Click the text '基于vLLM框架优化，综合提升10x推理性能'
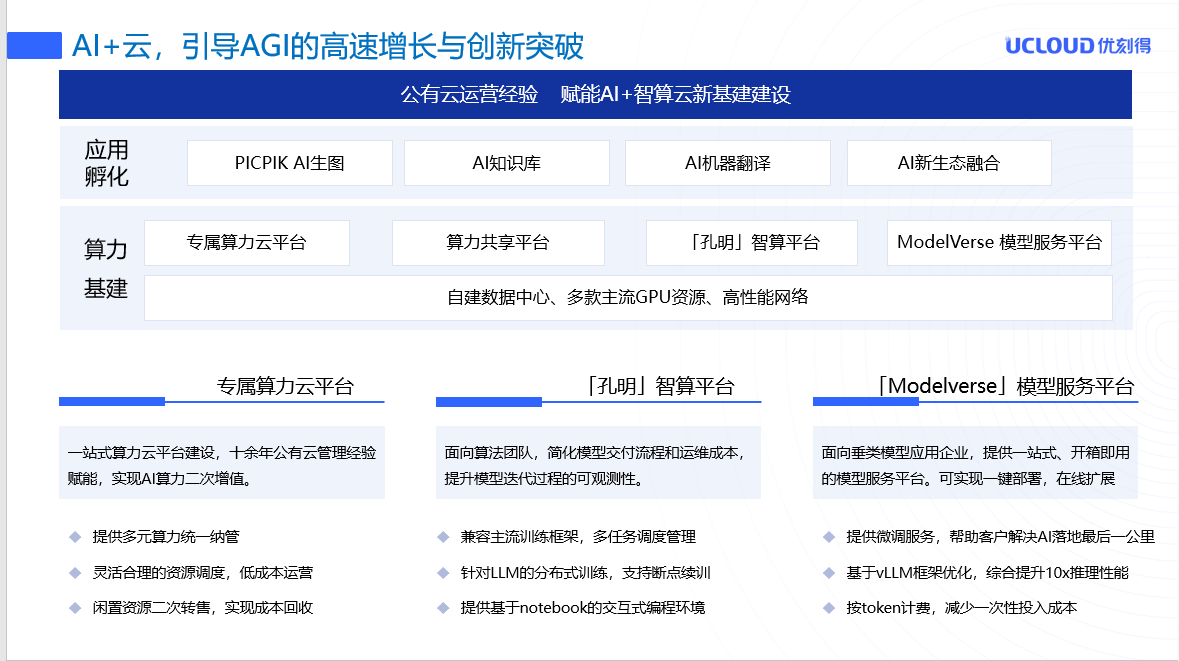This screenshot has height=661, width=1179. pos(987,573)
